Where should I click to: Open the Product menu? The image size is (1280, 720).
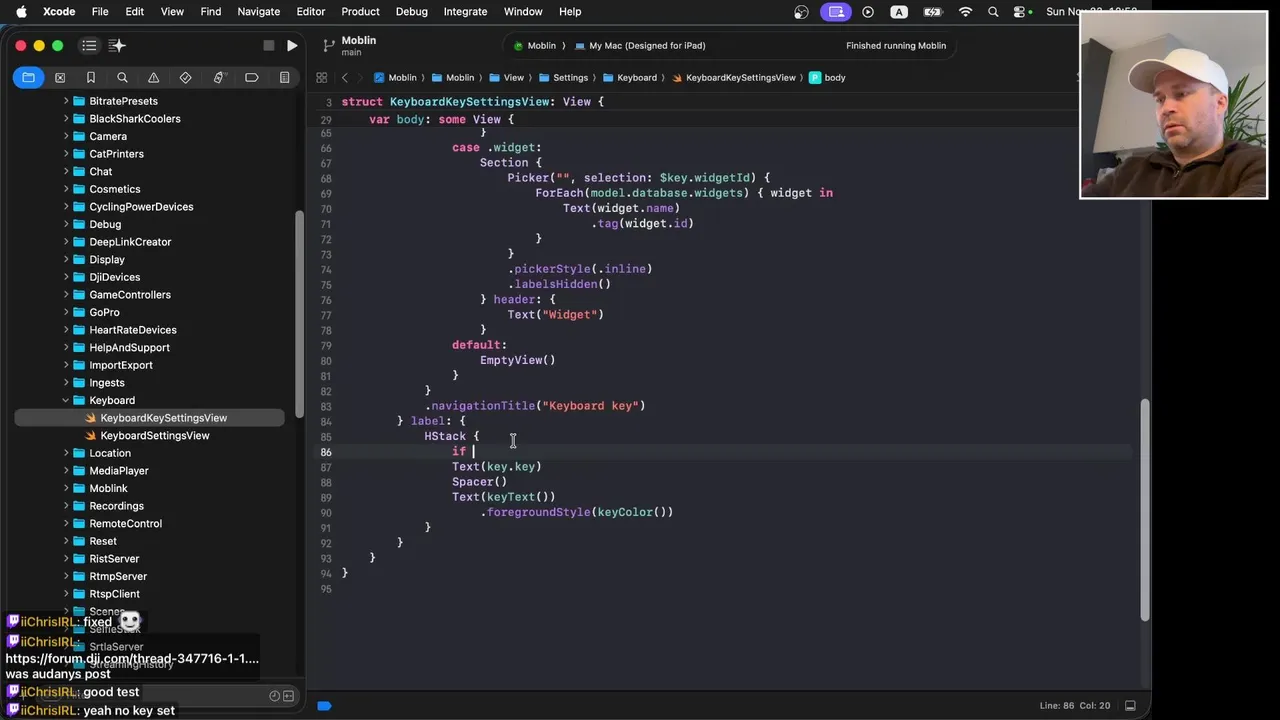click(360, 12)
